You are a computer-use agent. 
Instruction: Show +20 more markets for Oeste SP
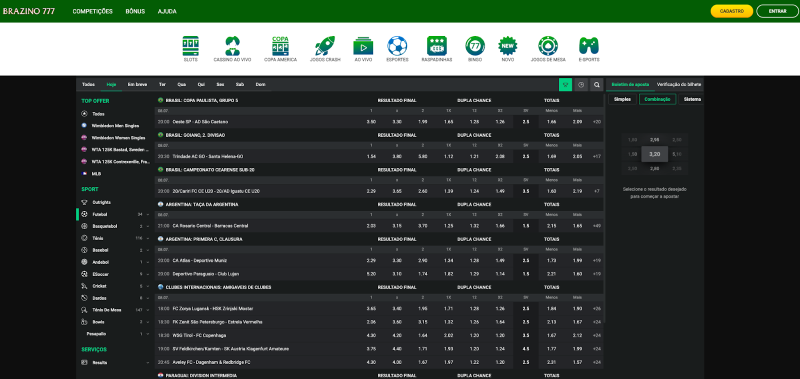coord(596,122)
